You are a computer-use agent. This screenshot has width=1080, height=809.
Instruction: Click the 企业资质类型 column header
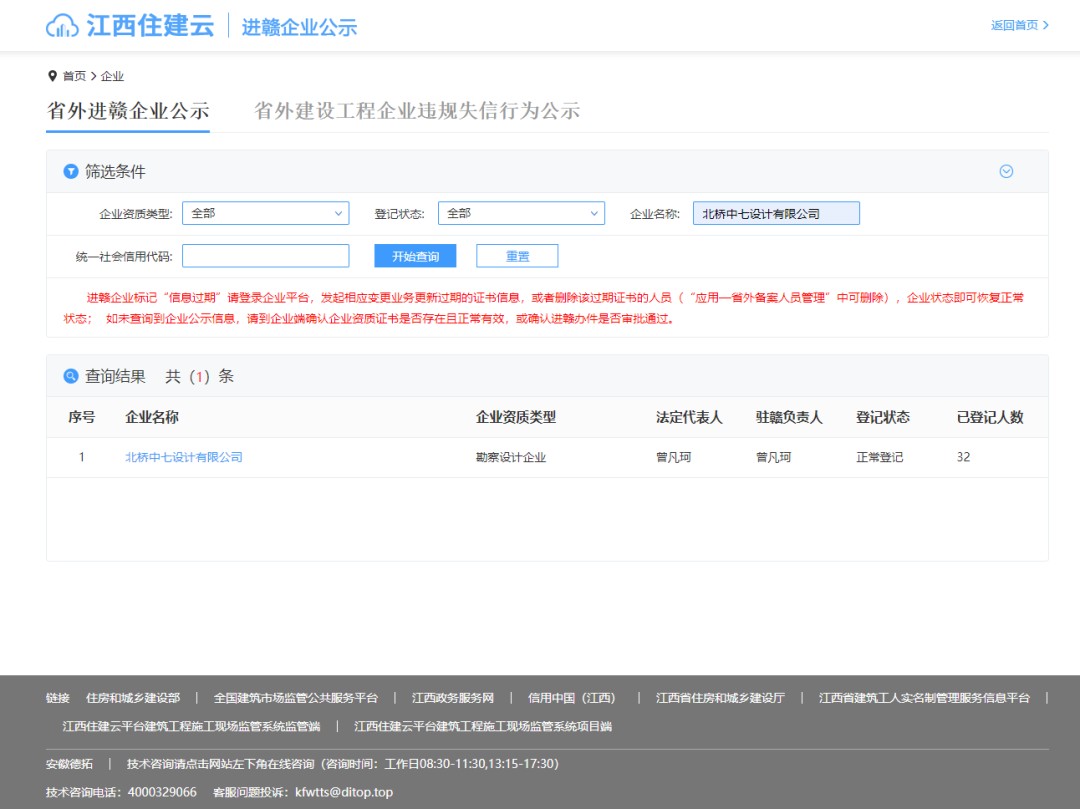coord(516,417)
